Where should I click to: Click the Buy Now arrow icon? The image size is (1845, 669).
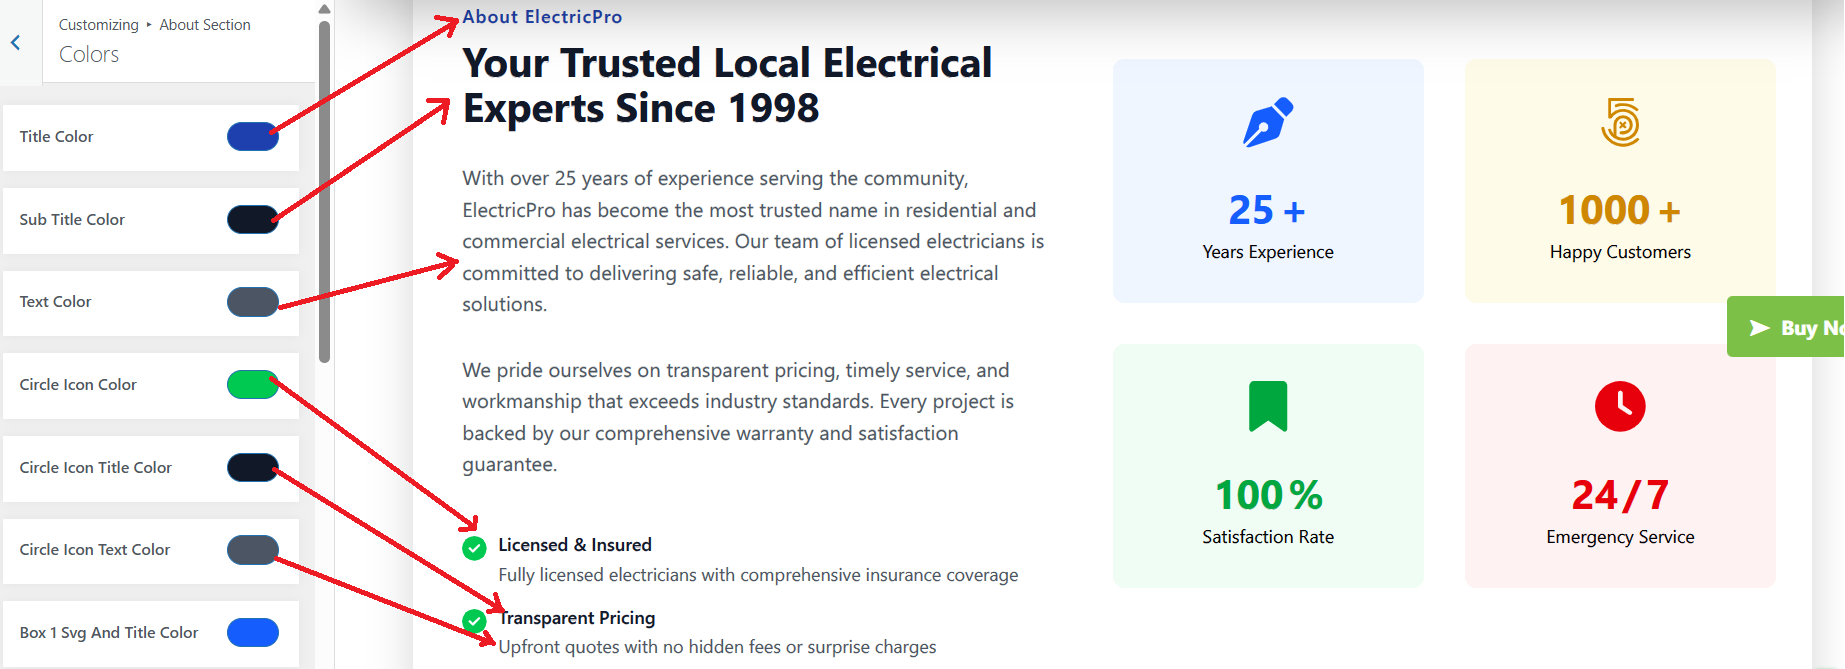(1759, 328)
